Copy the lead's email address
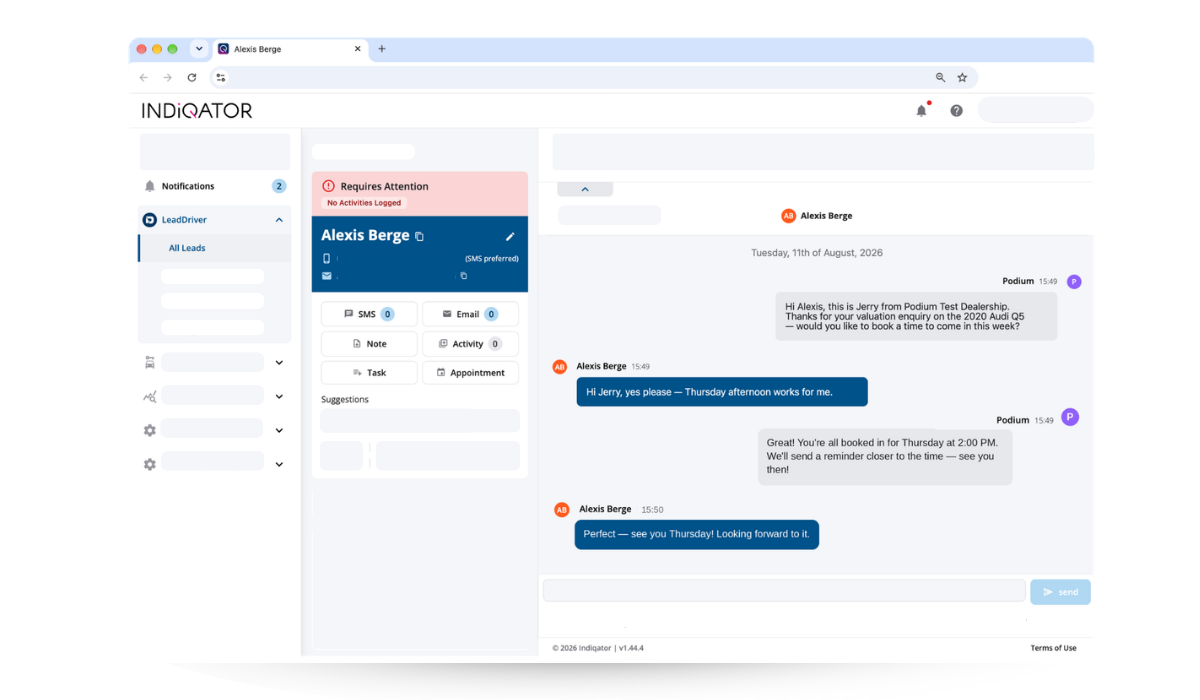Image resolution: width=1200 pixels, height=700 pixels. [463, 276]
